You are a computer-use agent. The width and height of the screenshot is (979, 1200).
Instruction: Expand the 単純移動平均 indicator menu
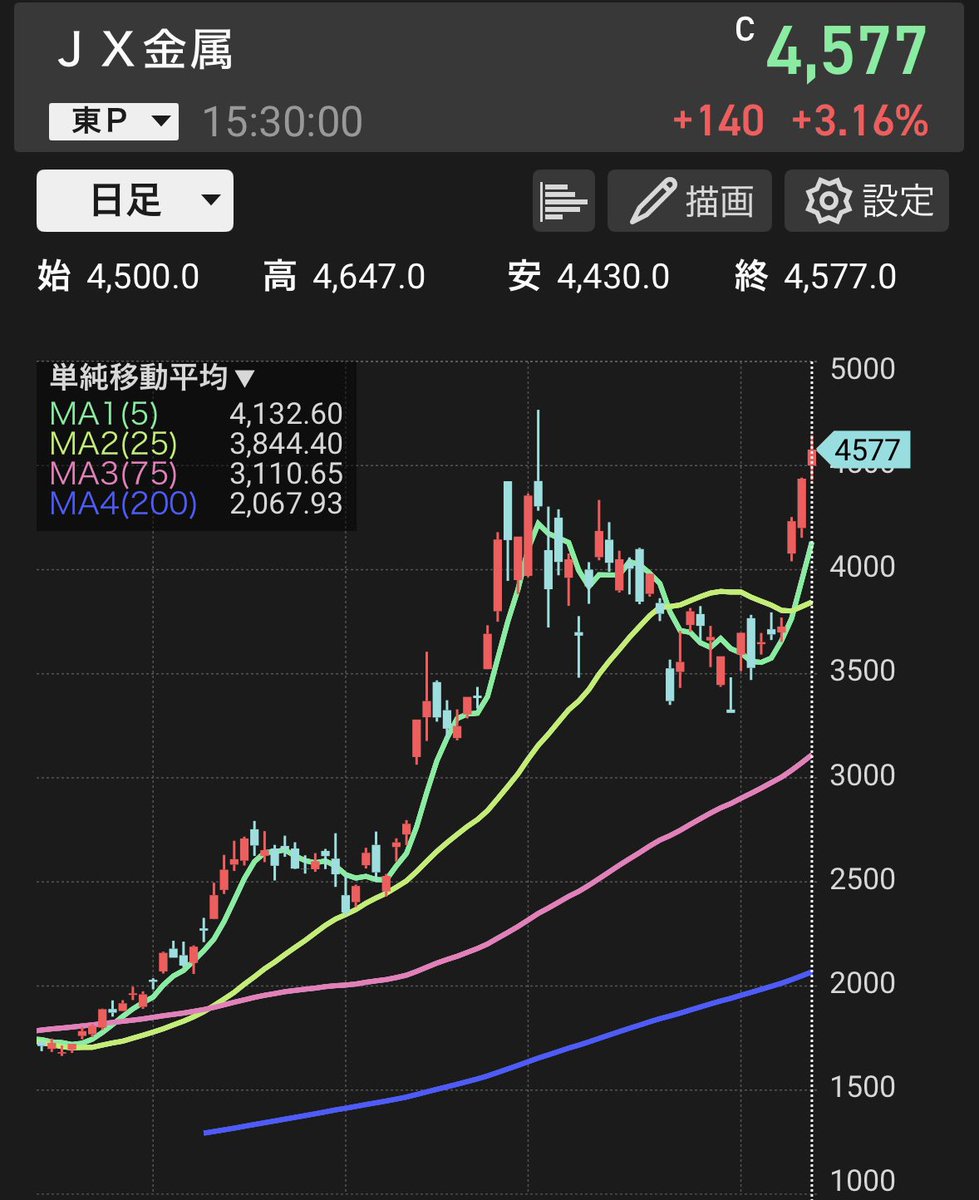152,378
